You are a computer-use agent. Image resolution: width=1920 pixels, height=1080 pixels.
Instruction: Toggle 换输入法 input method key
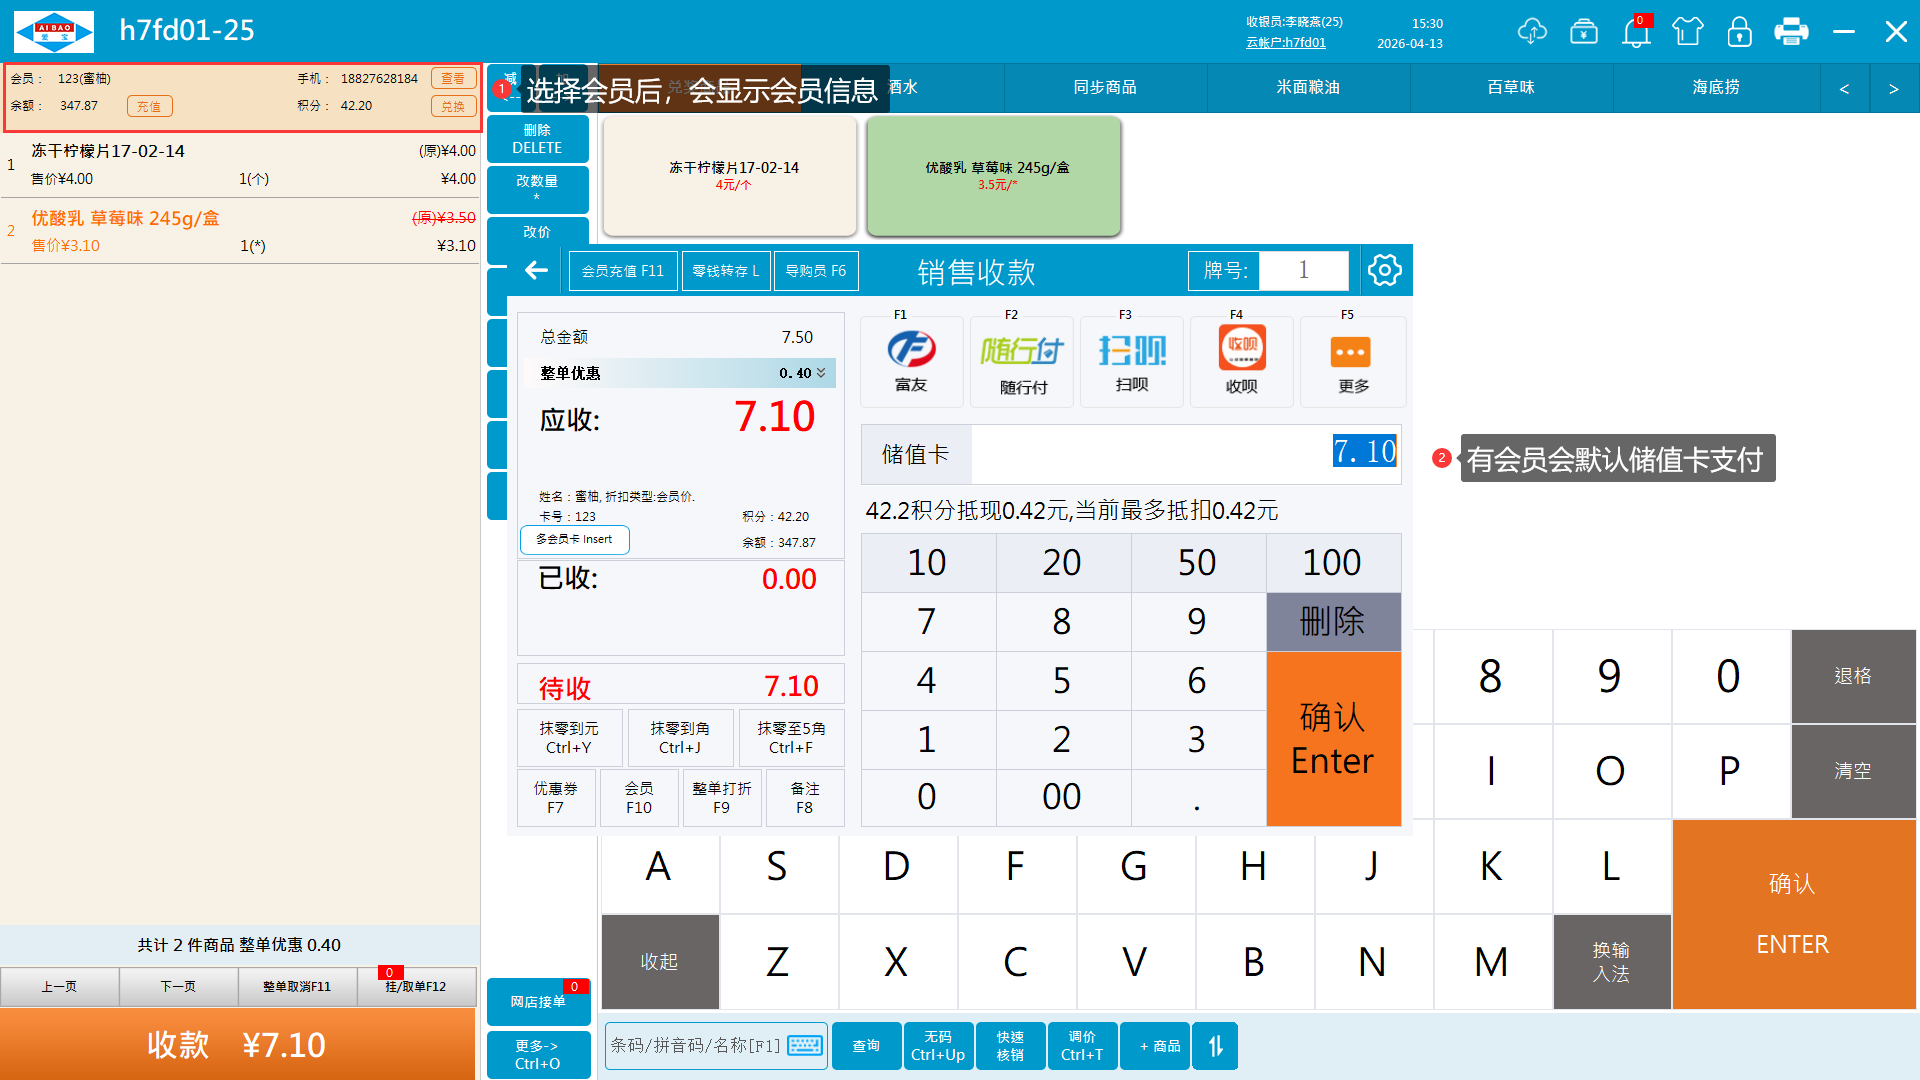[x=1611, y=961]
